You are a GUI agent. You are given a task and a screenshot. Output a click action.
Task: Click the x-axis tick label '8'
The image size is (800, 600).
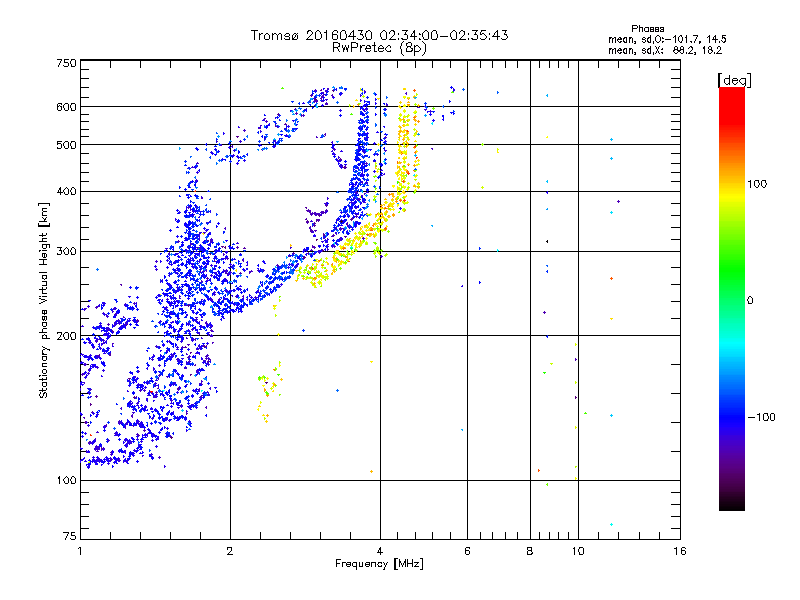[x=530, y=551]
